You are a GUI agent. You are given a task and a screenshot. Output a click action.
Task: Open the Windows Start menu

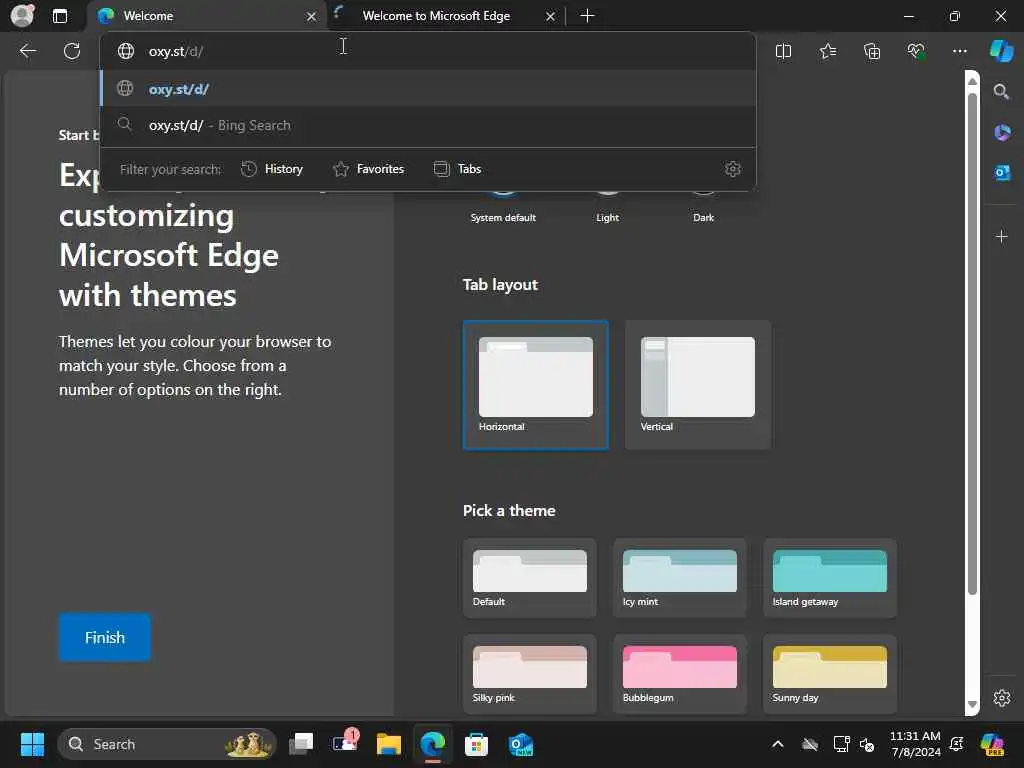32,744
